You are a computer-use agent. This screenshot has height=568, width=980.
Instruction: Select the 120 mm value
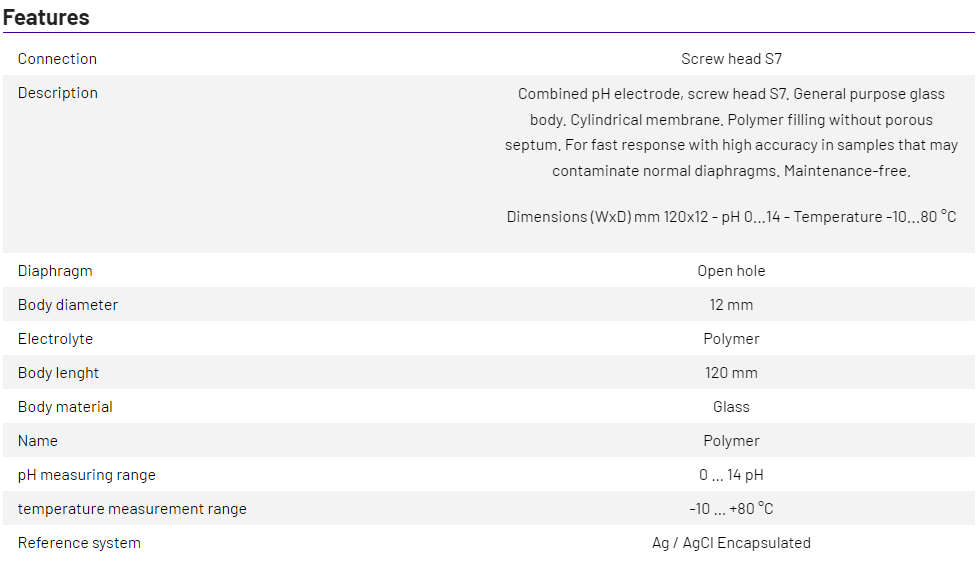[731, 373]
